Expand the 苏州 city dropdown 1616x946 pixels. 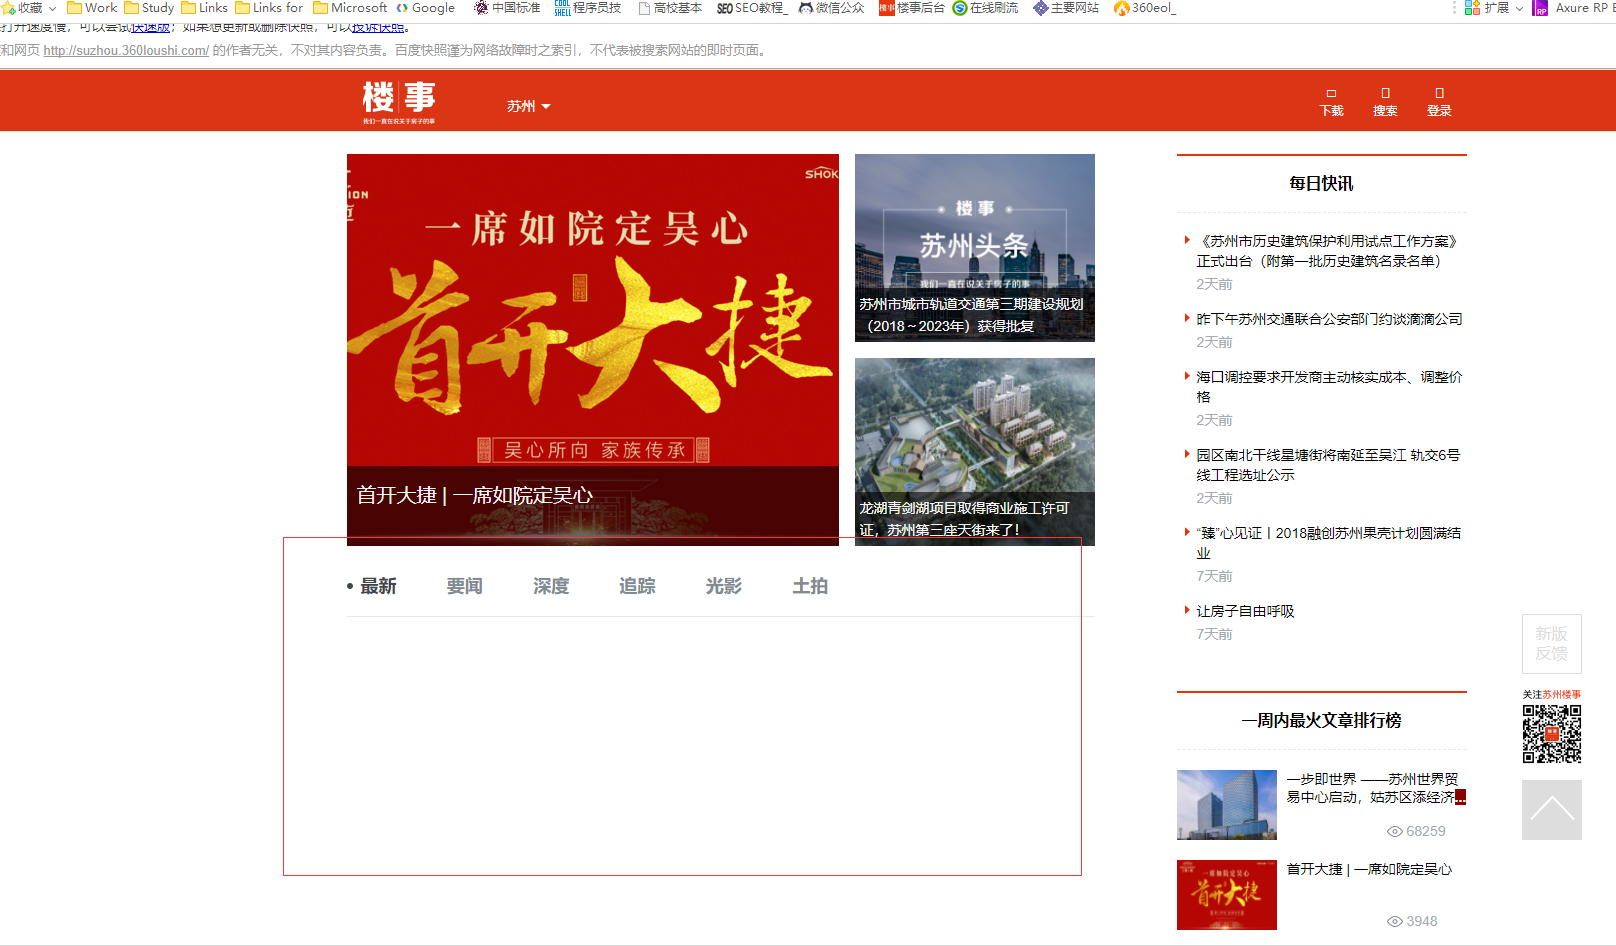coord(528,106)
